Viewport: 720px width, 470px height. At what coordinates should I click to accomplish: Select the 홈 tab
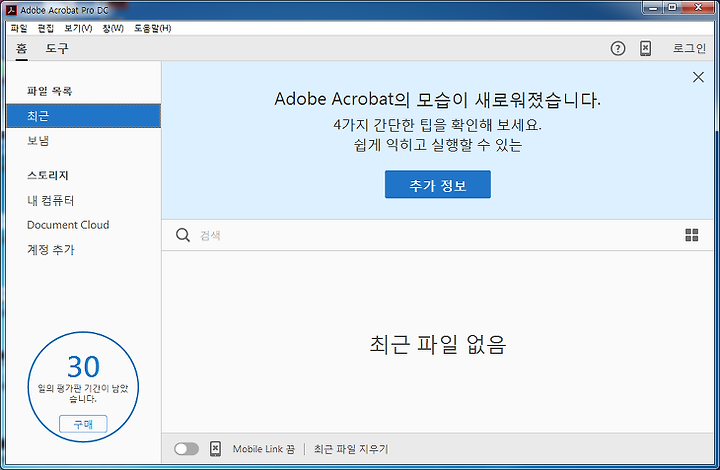coord(21,48)
